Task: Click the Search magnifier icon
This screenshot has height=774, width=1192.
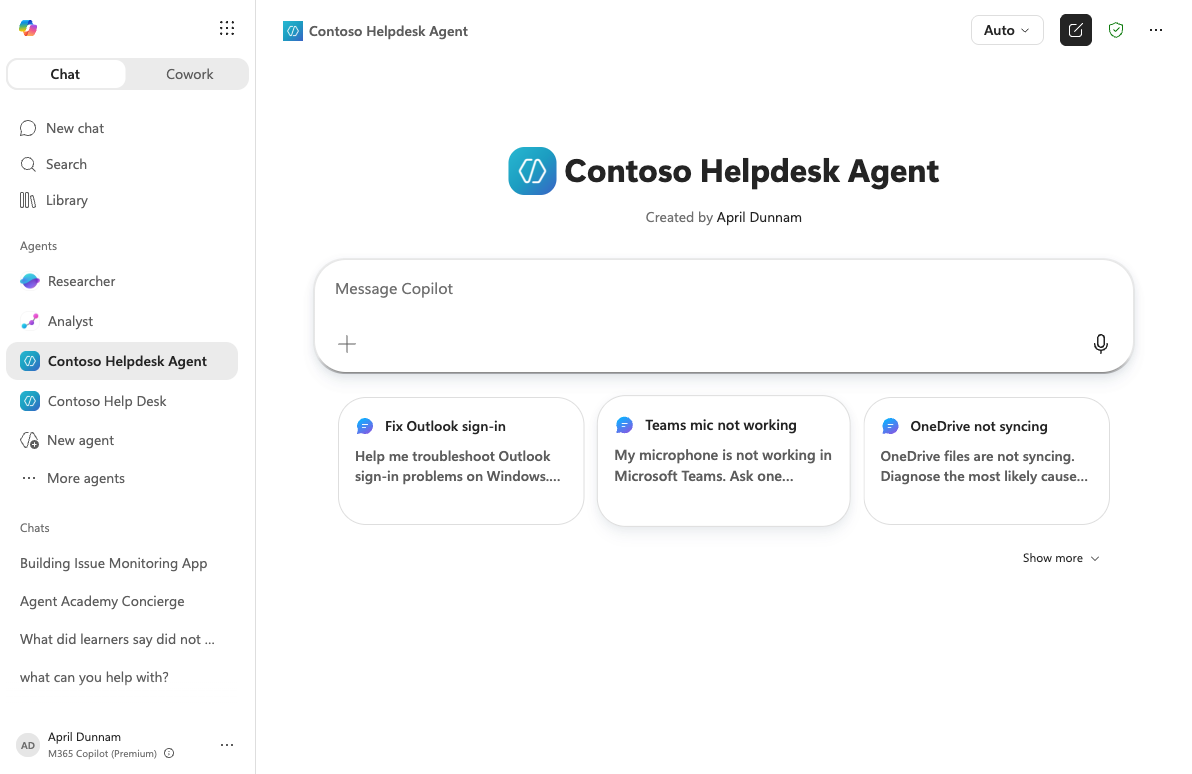Action: [x=28, y=164]
